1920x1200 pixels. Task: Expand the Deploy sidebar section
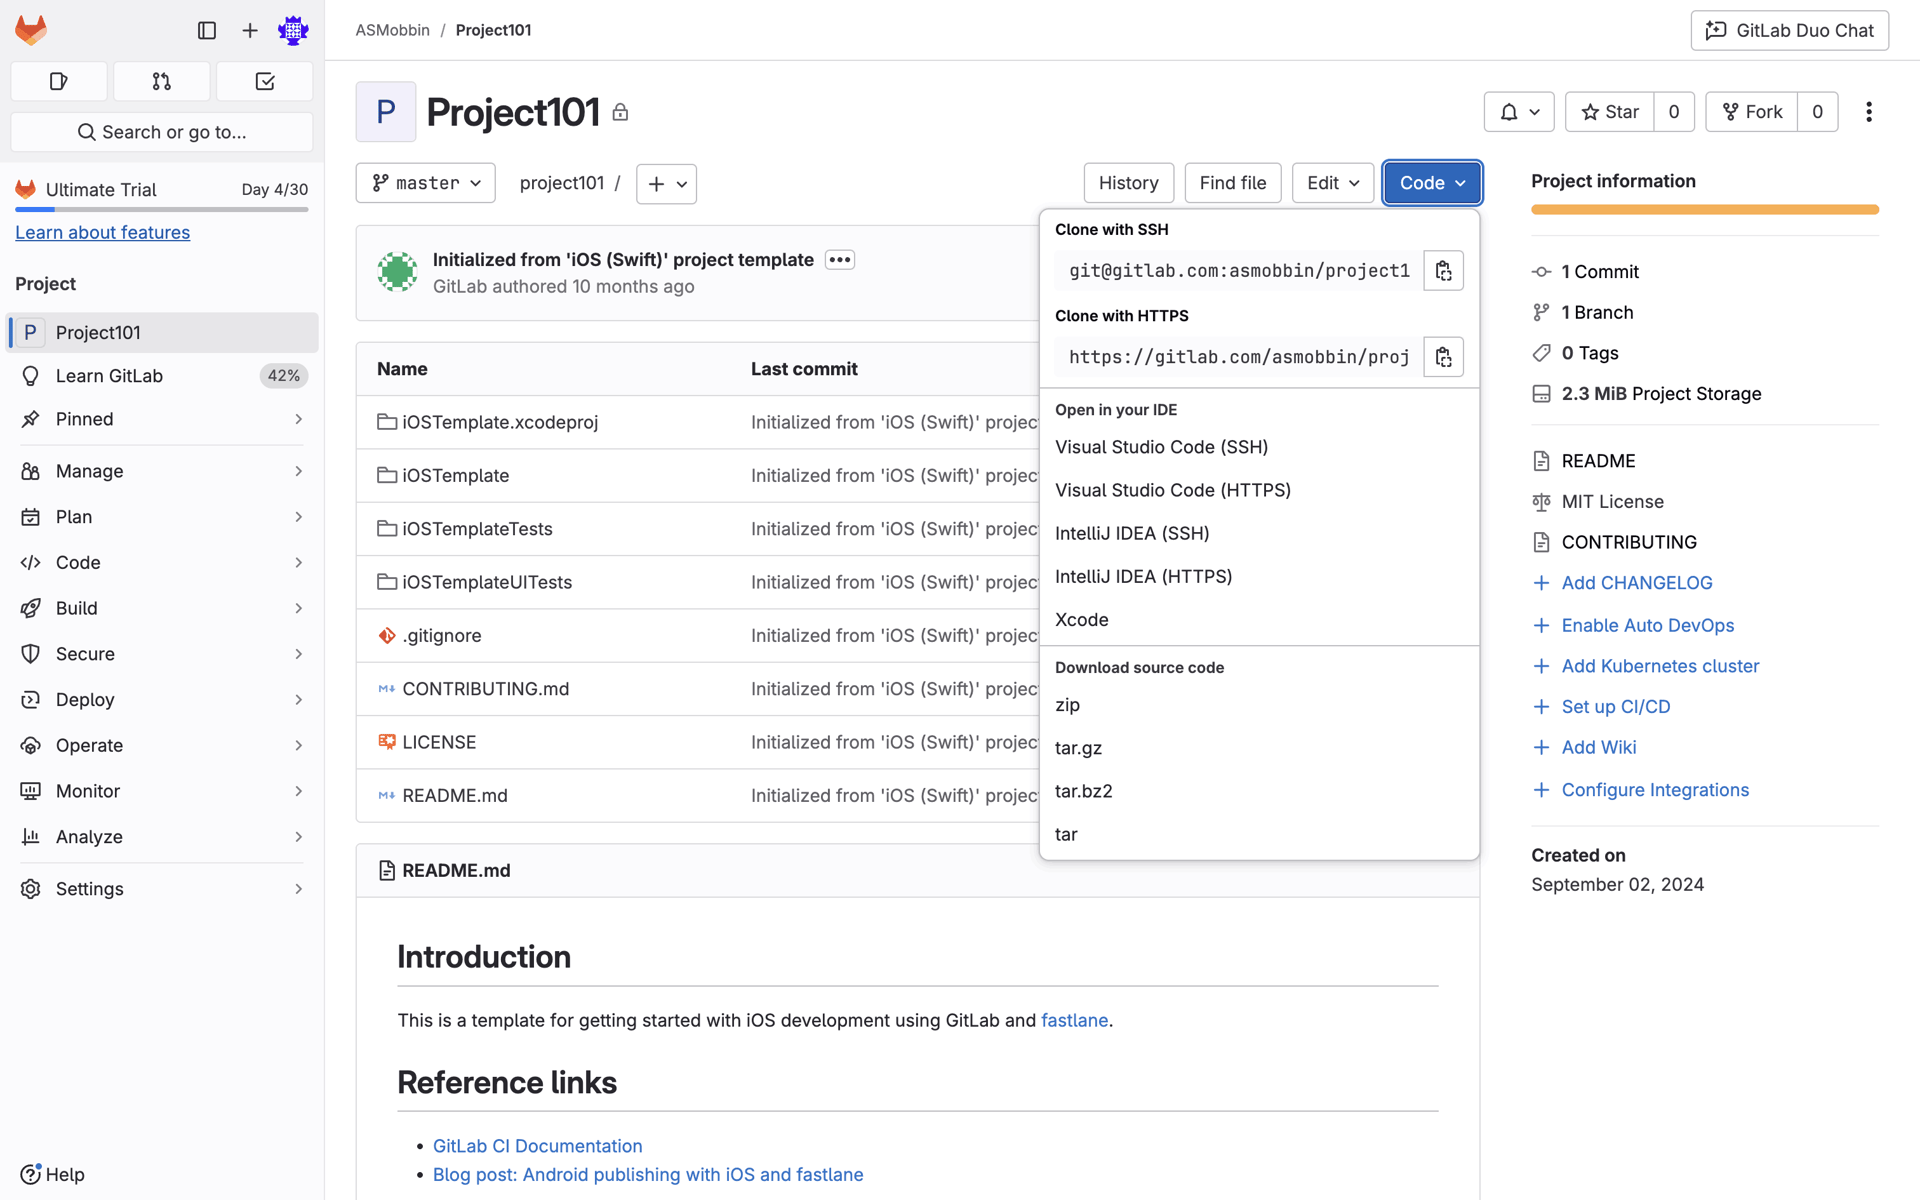pyautogui.click(x=162, y=700)
